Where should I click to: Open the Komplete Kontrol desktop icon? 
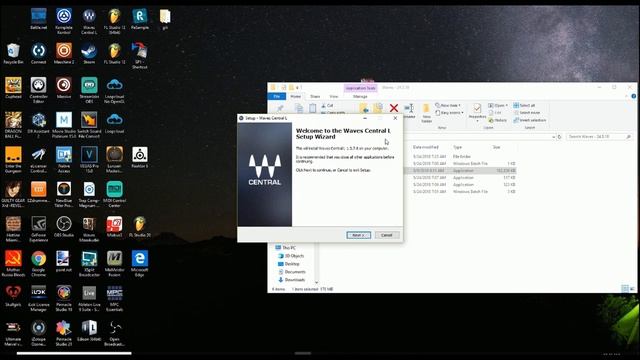[x=64, y=22]
